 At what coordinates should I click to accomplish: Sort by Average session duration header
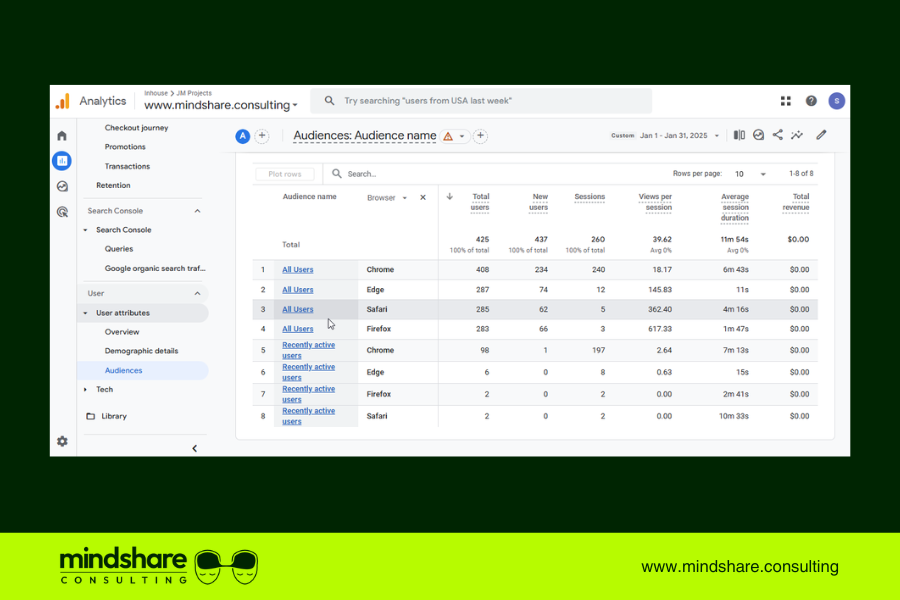tap(735, 207)
